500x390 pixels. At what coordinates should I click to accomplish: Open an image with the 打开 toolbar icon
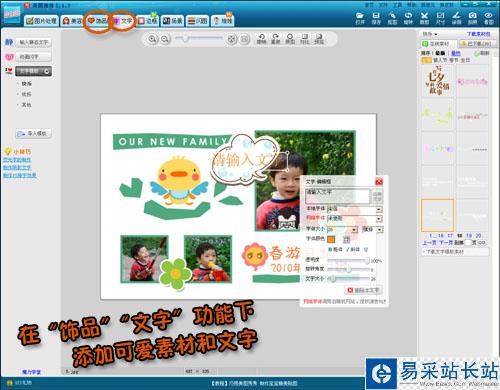click(x=360, y=18)
